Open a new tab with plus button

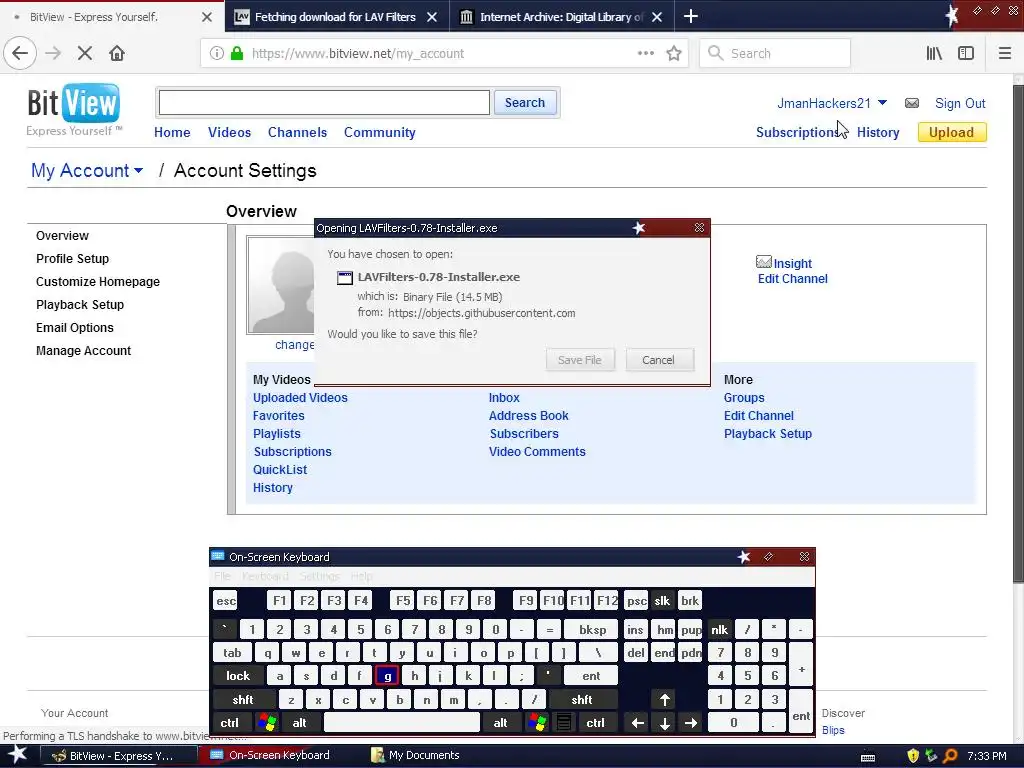[690, 16]
